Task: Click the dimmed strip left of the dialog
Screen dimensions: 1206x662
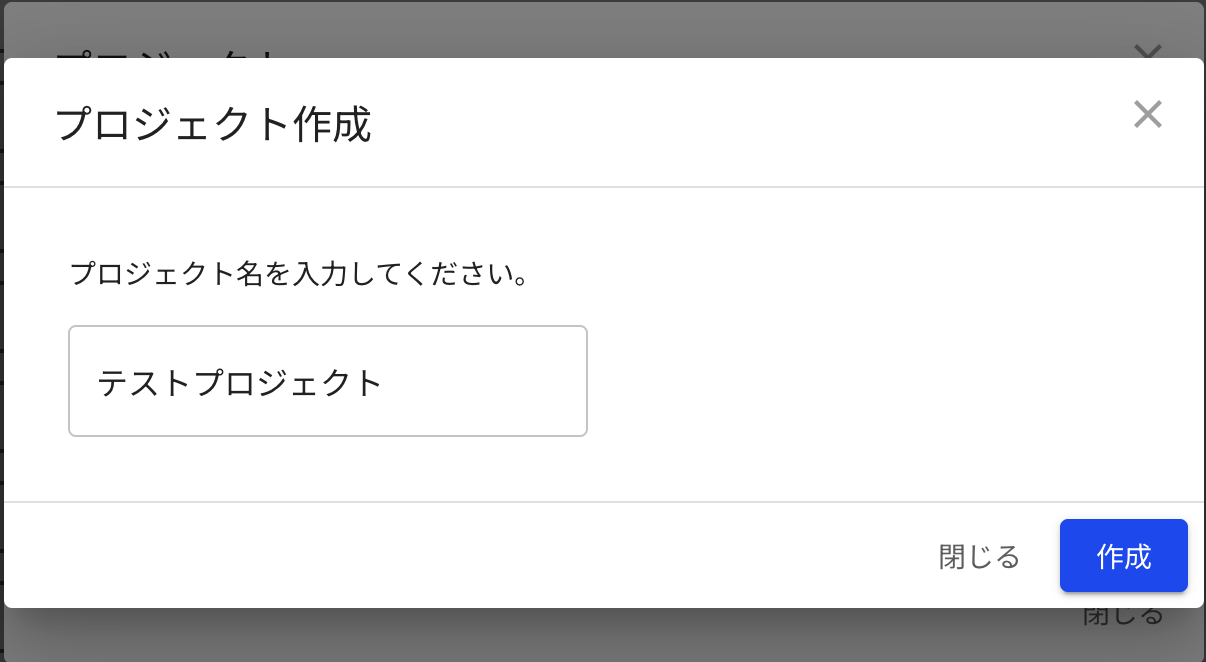Action: (x=2, y=330)
